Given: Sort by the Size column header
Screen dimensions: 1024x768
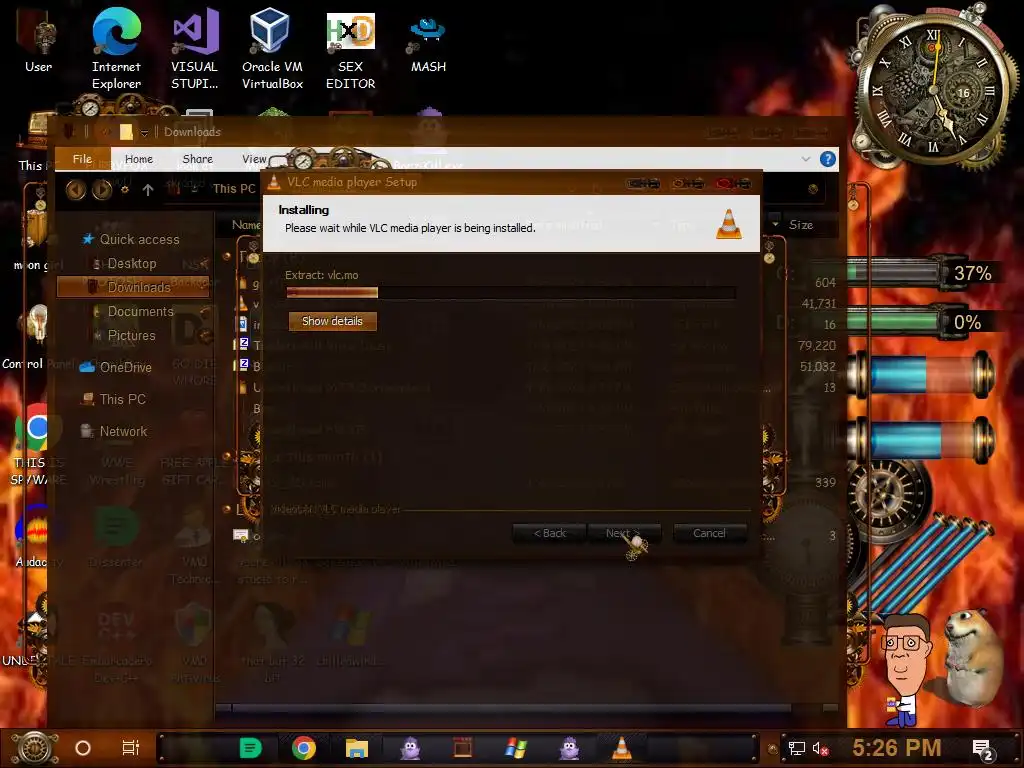Looking at the screenshot, I should 801,225.
